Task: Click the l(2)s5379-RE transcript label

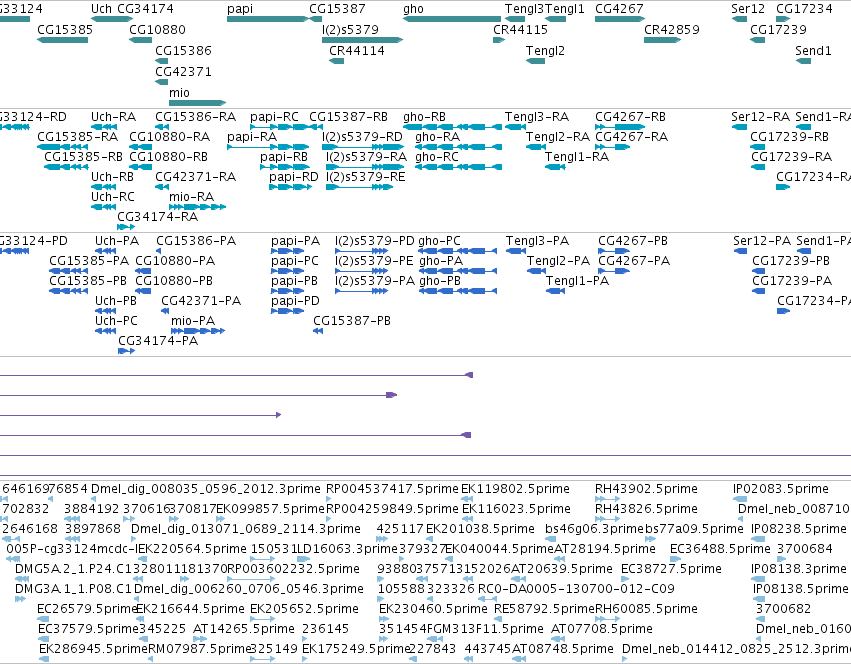Action: pyautogui.click(x=365, y=176)
